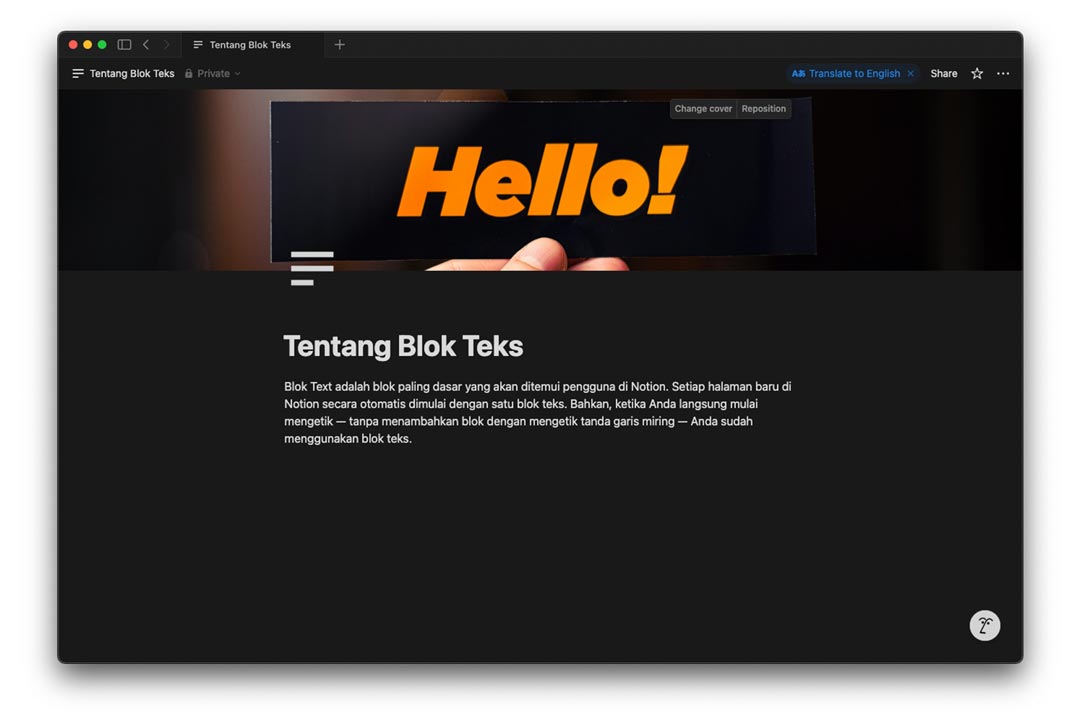Click into the Blok Text paragraph
The image size is (1080, 720).
tap(537, 412)
